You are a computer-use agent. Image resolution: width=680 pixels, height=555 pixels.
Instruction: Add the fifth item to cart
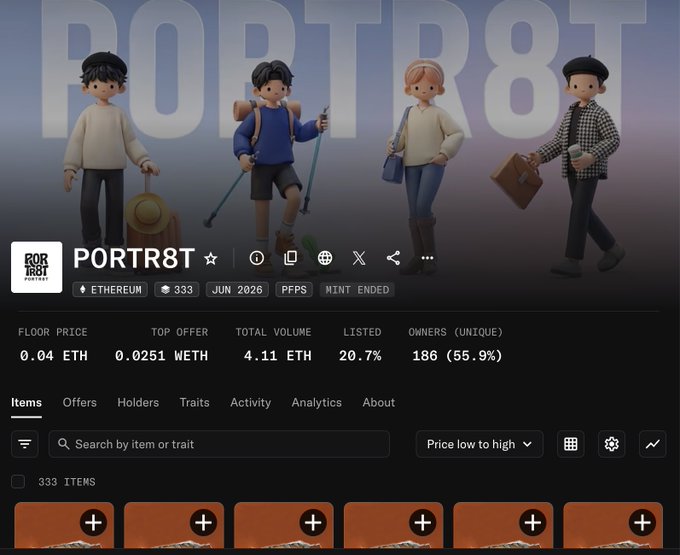(533, 522)
